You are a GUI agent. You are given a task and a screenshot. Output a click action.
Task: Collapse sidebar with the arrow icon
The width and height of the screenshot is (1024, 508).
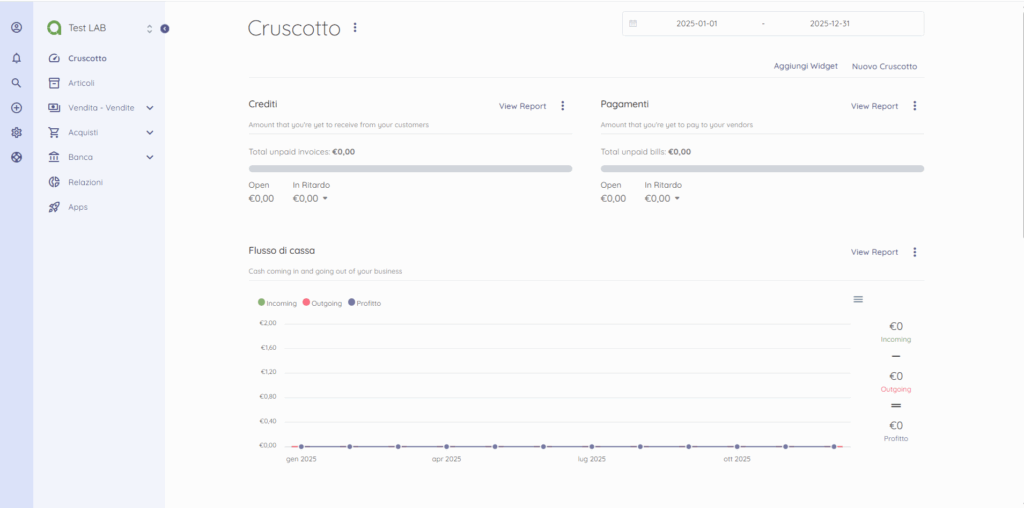click(165, 28)
